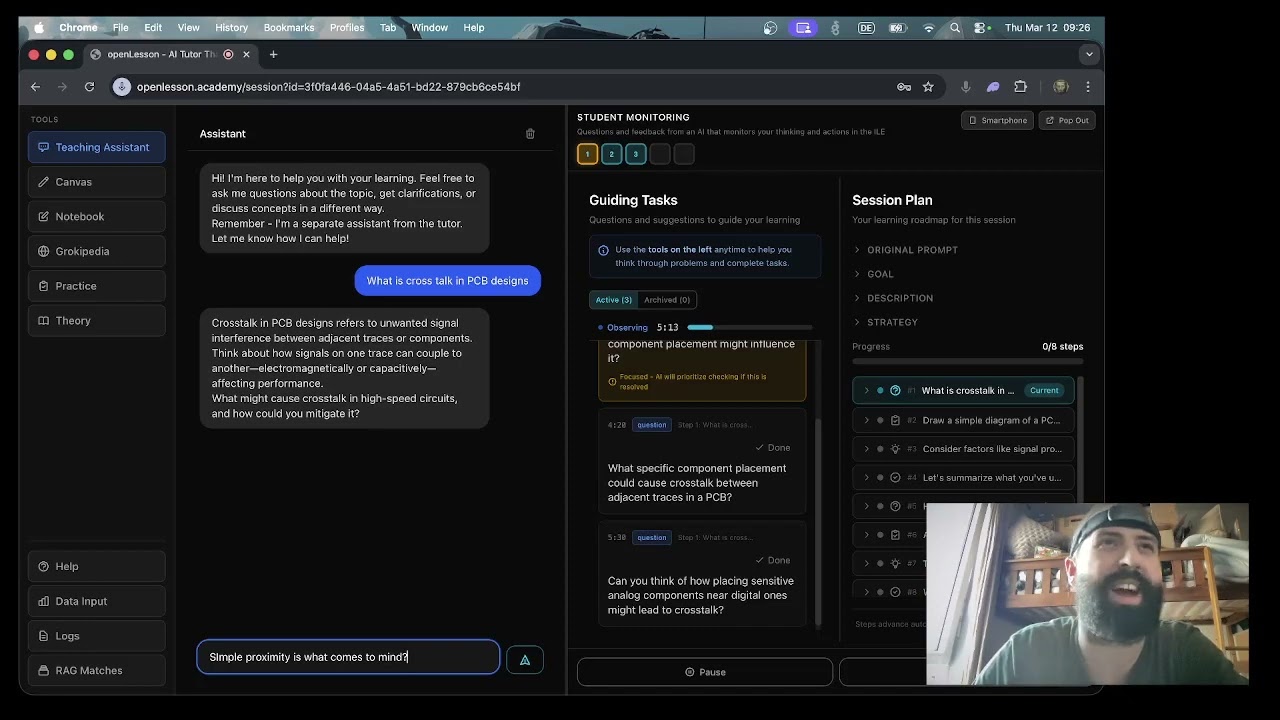Click the Pause button
1280x720 pixels.
pyautogui.click(x=705, y=672)
